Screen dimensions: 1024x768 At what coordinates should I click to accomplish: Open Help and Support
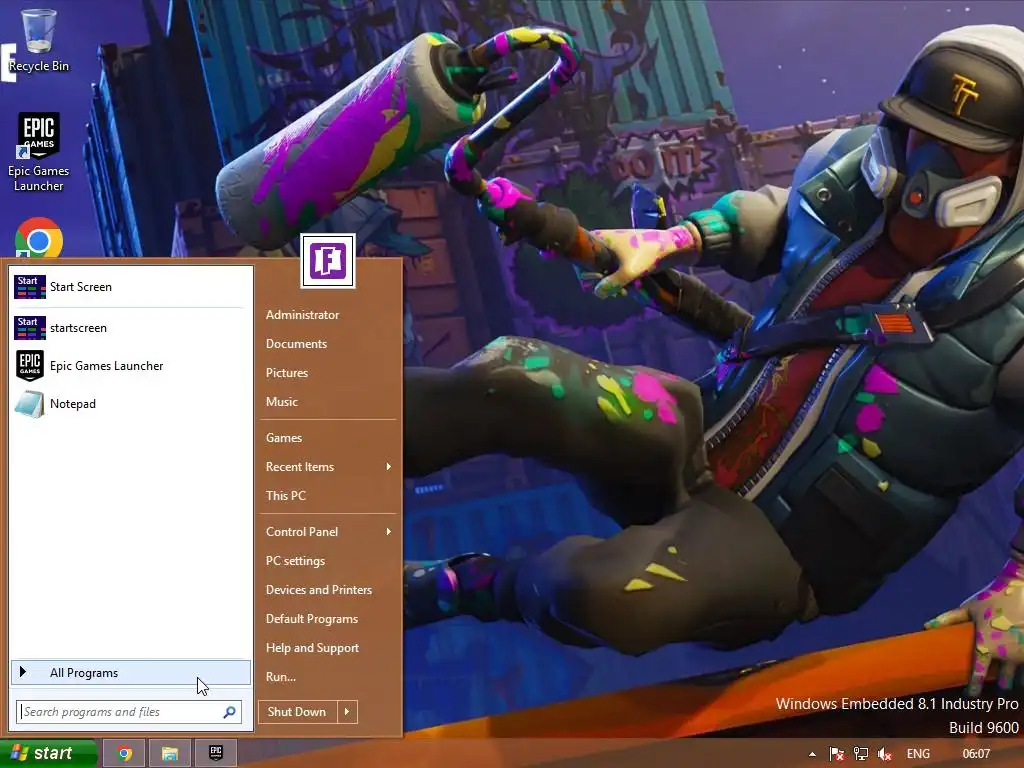(312, 648)
